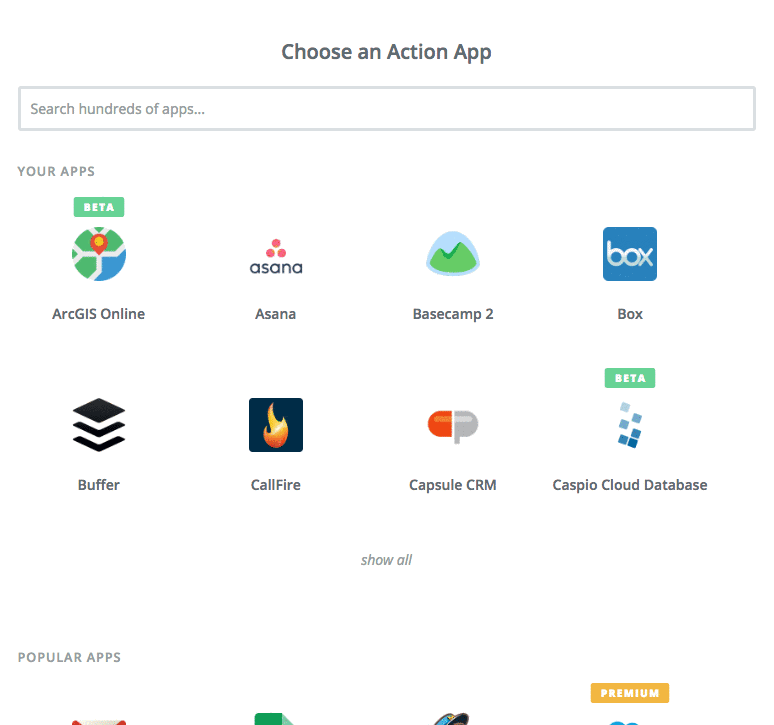Screen dimensions: 774x725
Task: Click in the Search hundreds of apps field
Action: [387, 109]
